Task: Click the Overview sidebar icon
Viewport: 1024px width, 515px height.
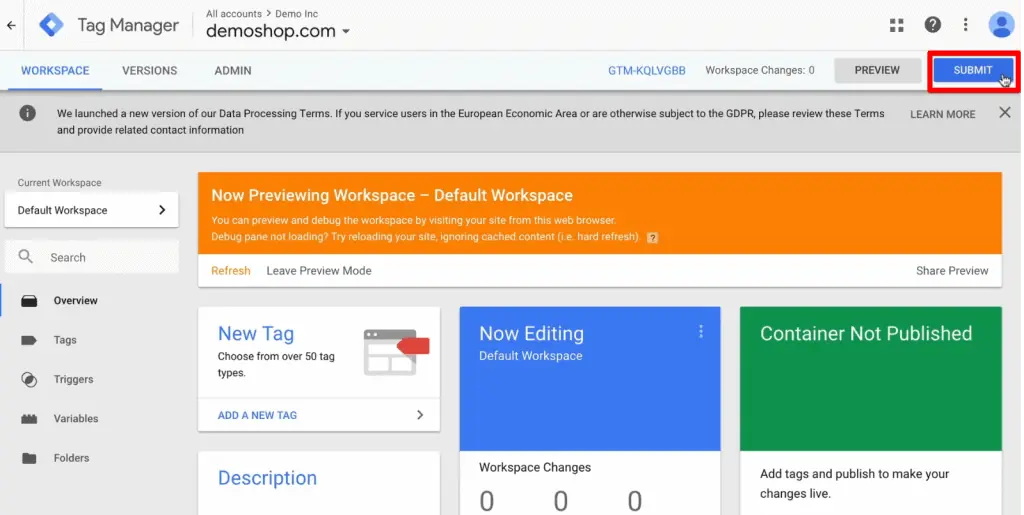Action: click(29, 301)
